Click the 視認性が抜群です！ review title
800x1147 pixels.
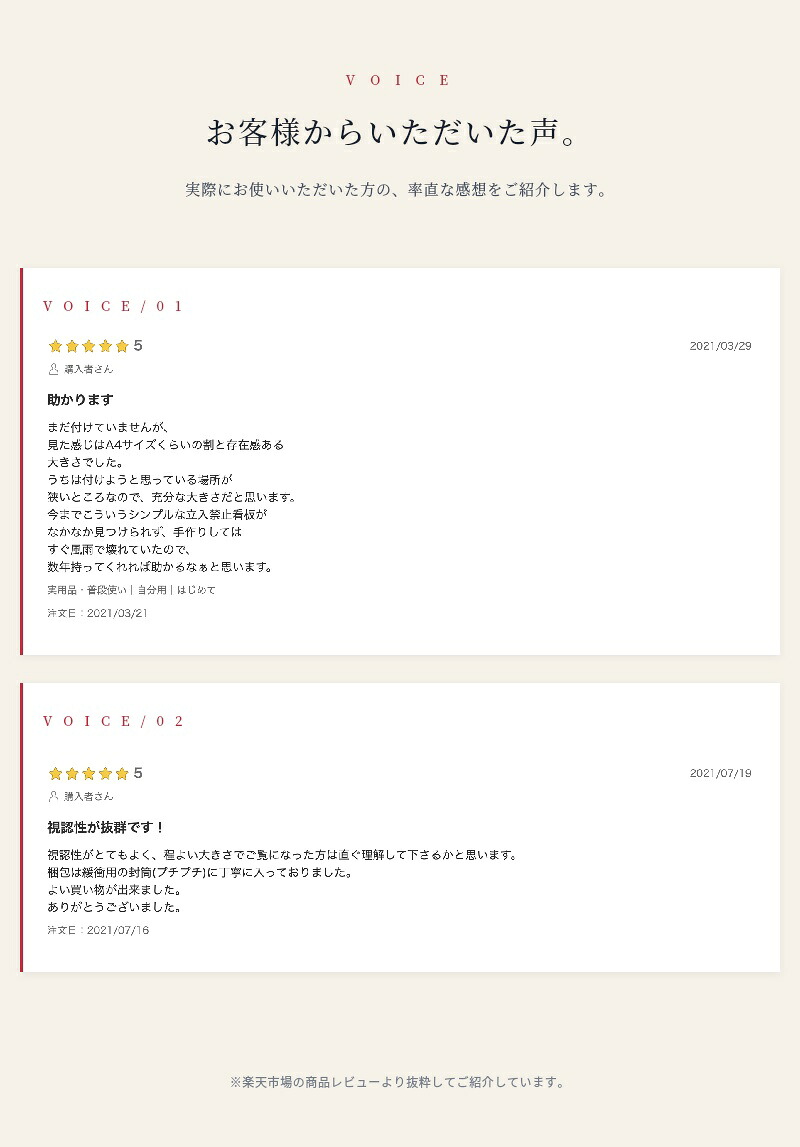(x=106, y=827)
